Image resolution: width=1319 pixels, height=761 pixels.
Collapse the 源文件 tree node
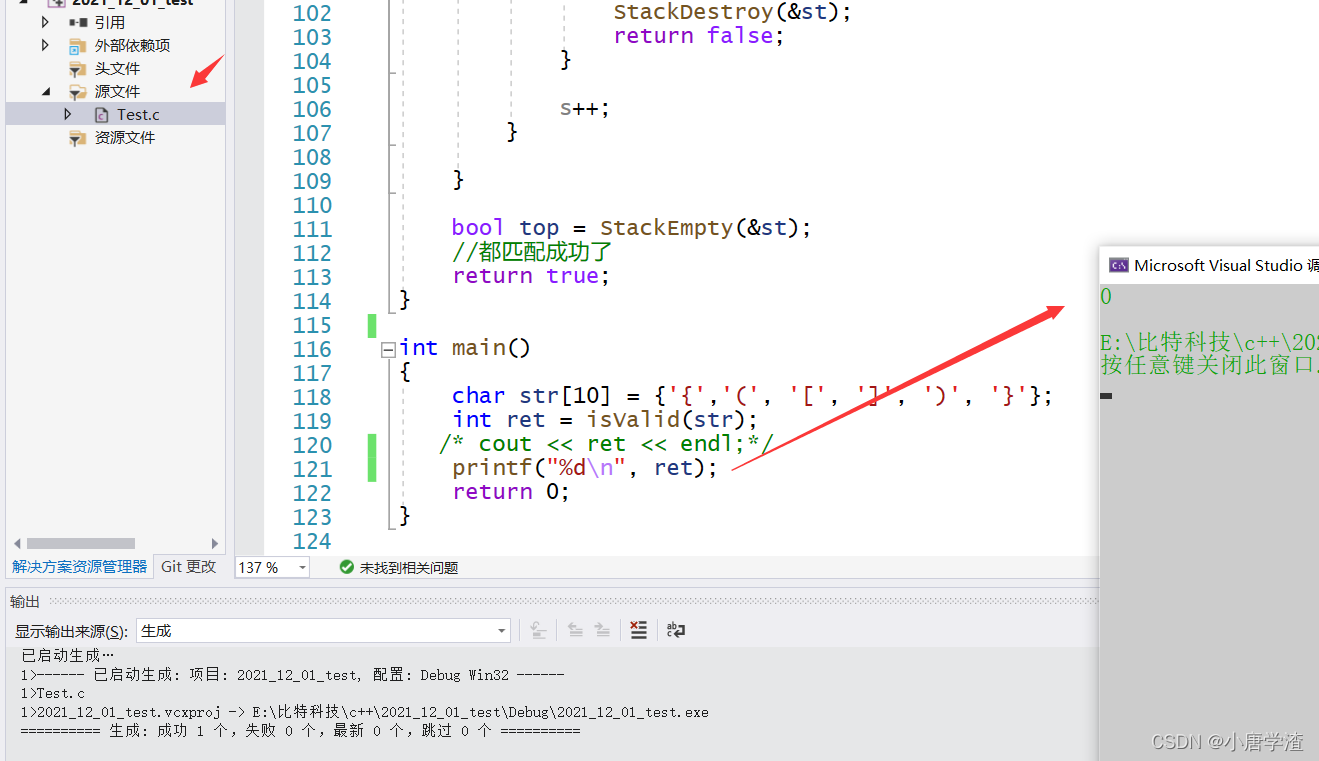(x=45, y=91)
